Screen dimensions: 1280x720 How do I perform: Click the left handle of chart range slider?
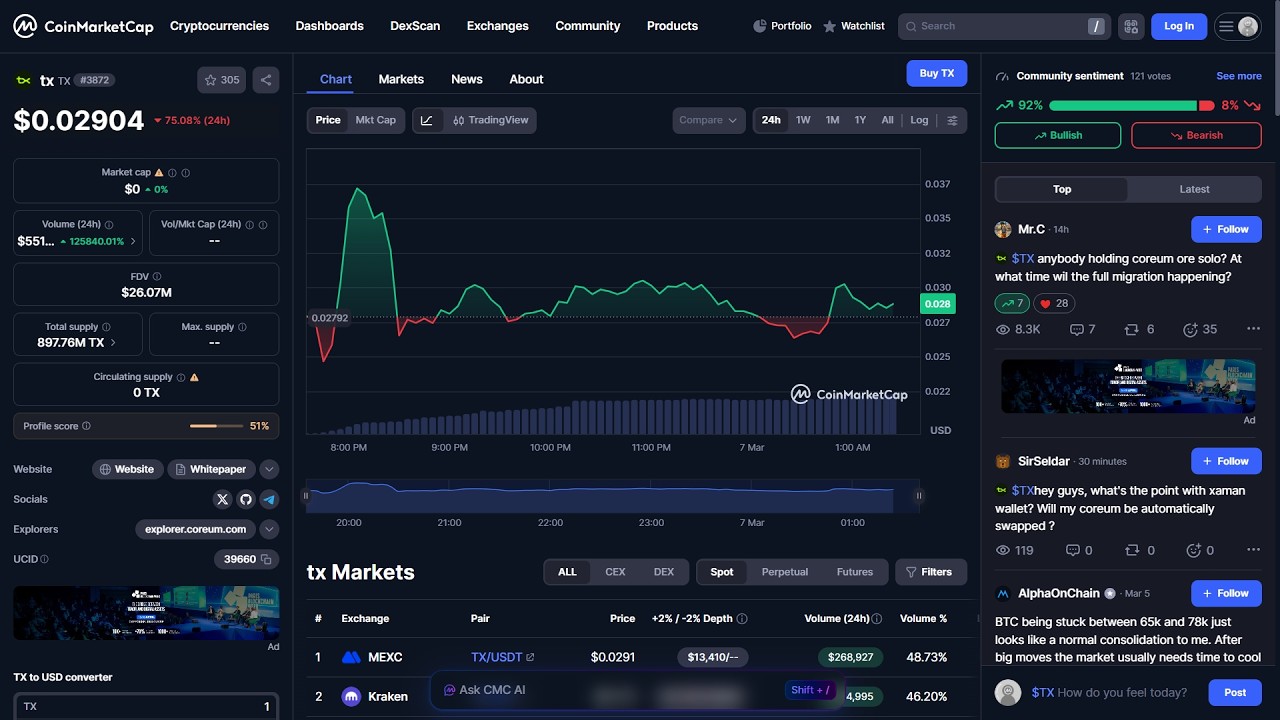coord(307,495)
